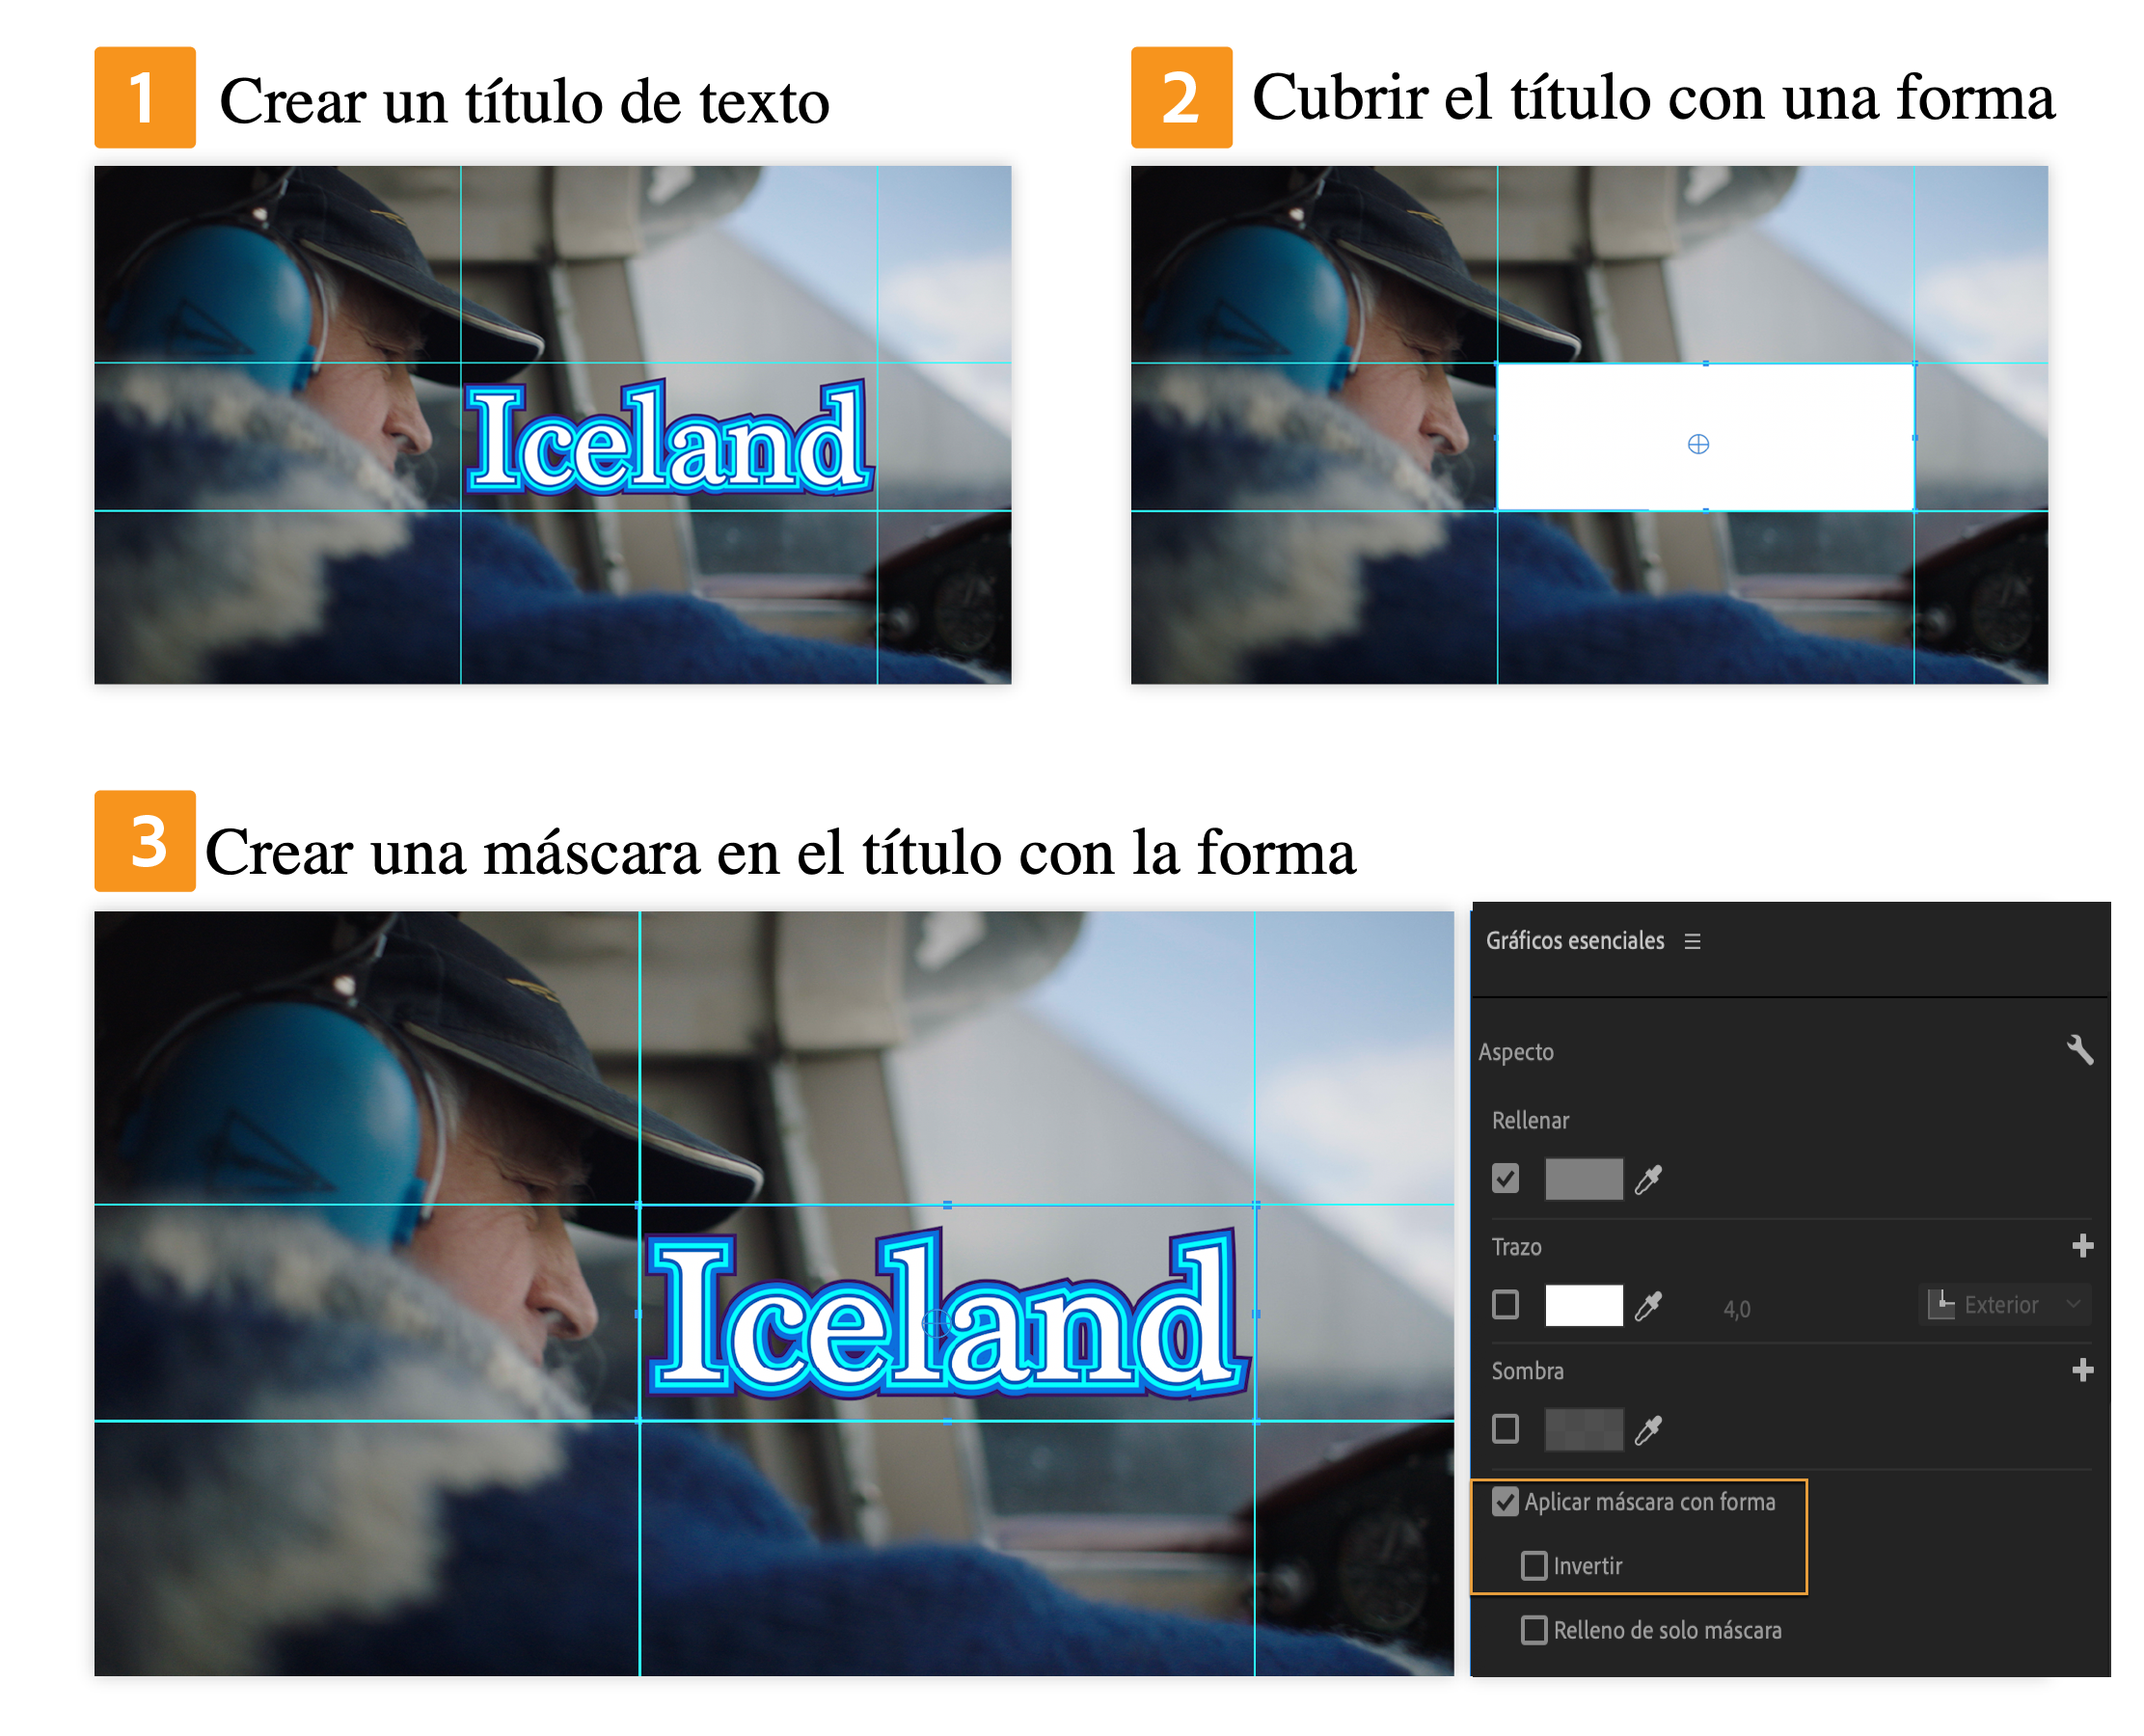Open Gráficos esenciales panel menu icon
The height and width of the screenshot is (1736, 2144).
click(1692, 941)
